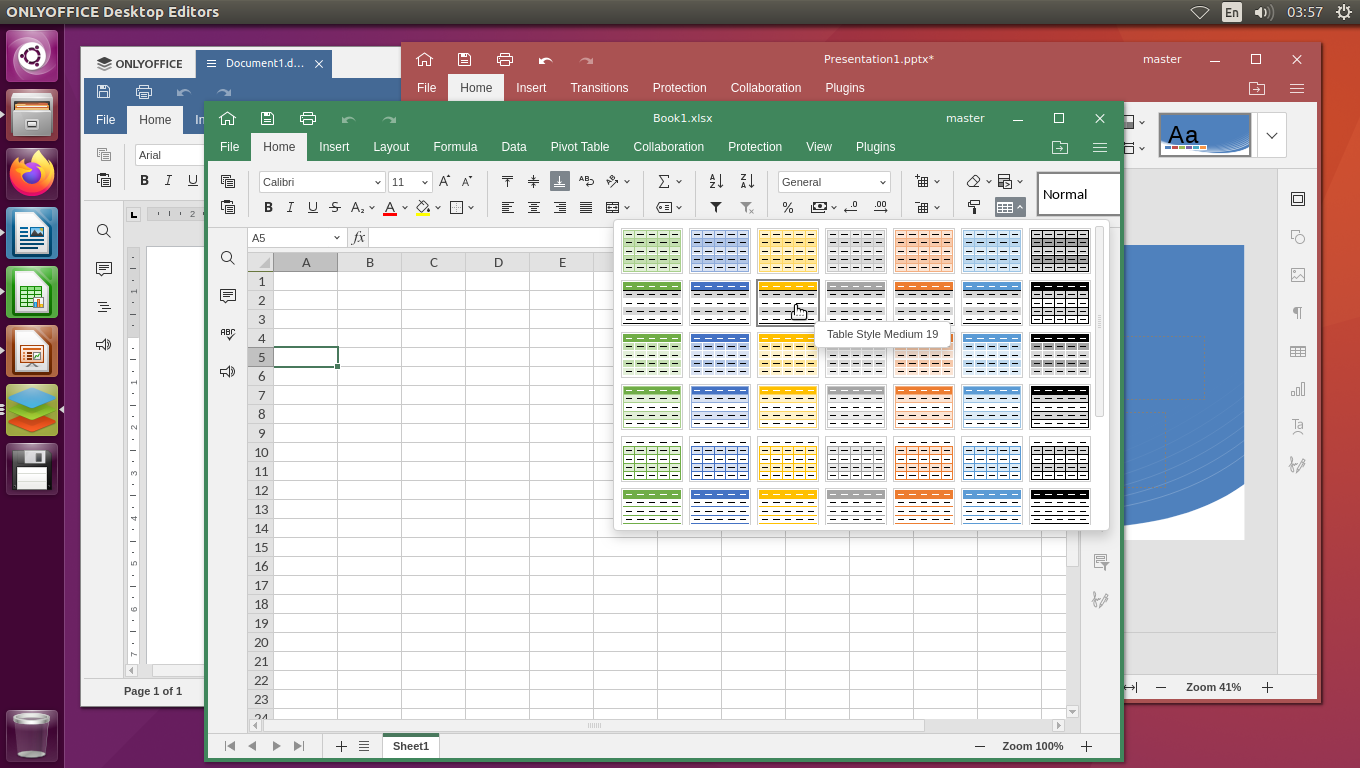Image resolution: width=1360 pixels, height=768 pixels.
Task: Switch to the Pivot Table tab
Action: point(580,147)
